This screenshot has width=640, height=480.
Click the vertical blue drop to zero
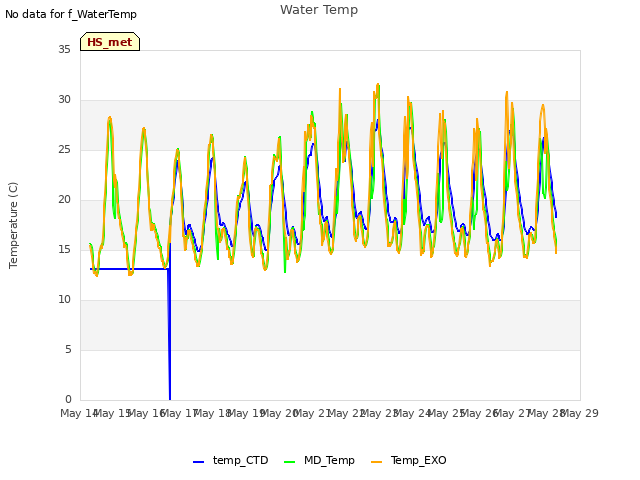coord(169,335)
